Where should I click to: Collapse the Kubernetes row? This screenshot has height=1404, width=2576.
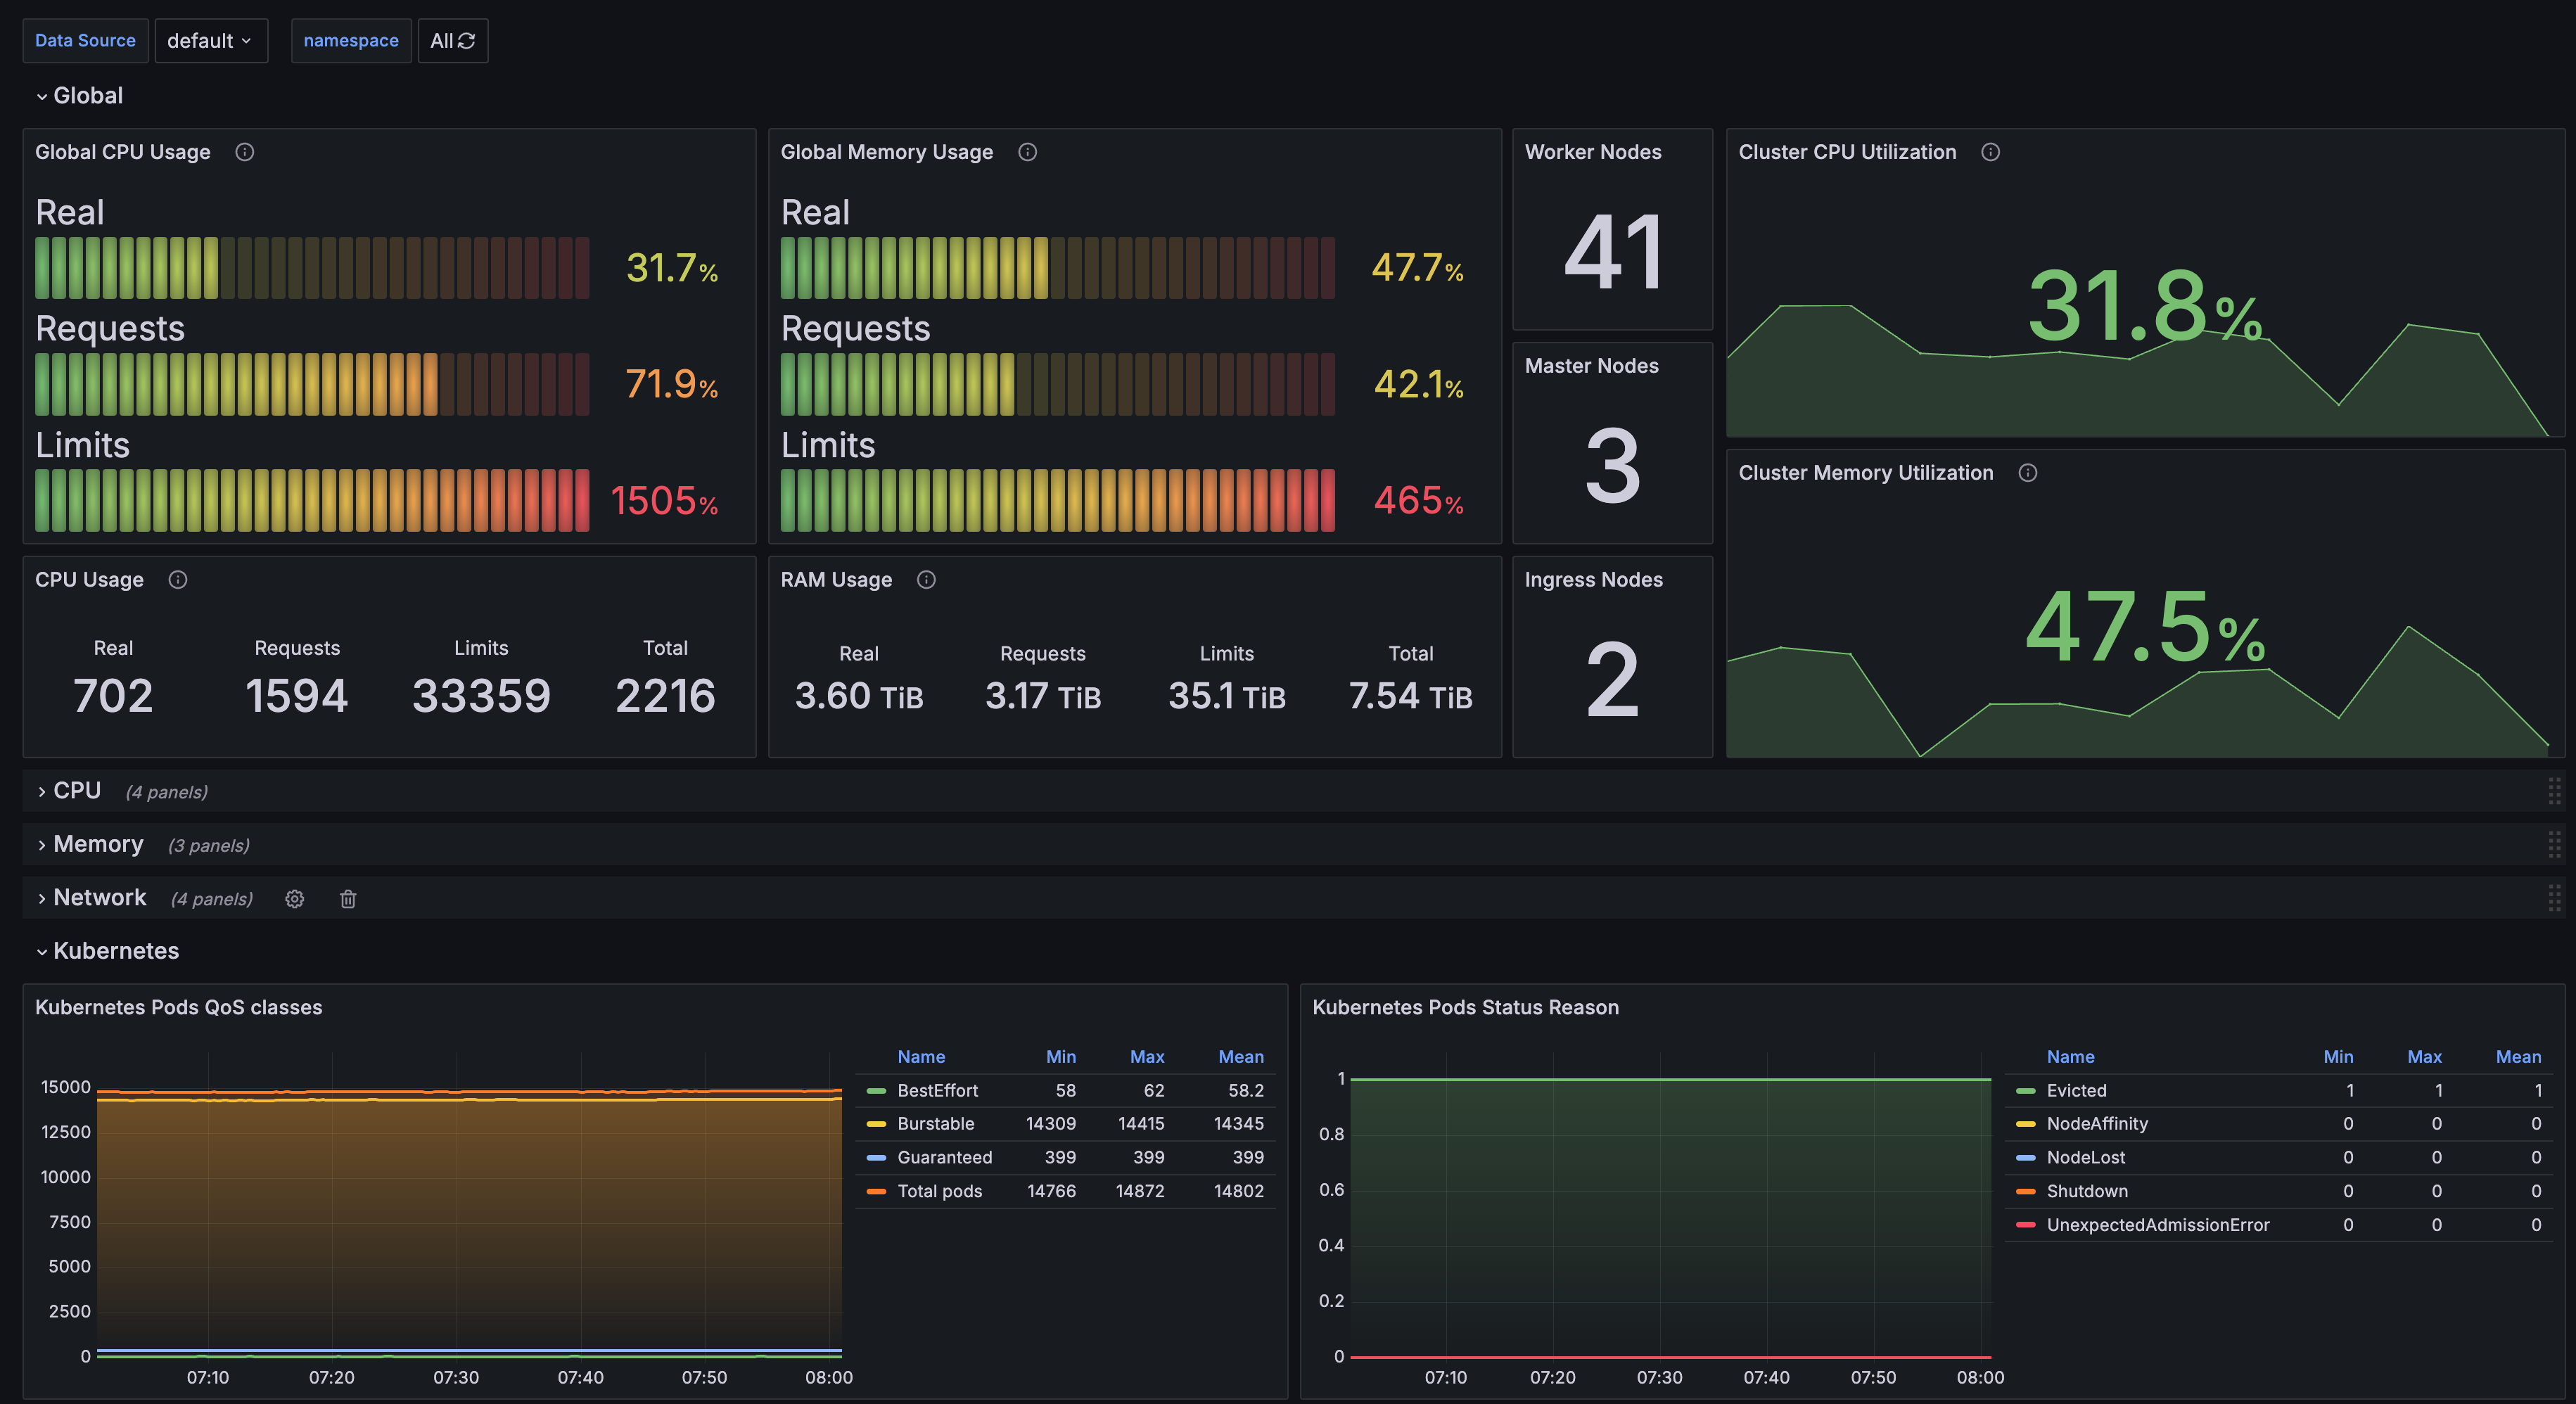point(115,951)
